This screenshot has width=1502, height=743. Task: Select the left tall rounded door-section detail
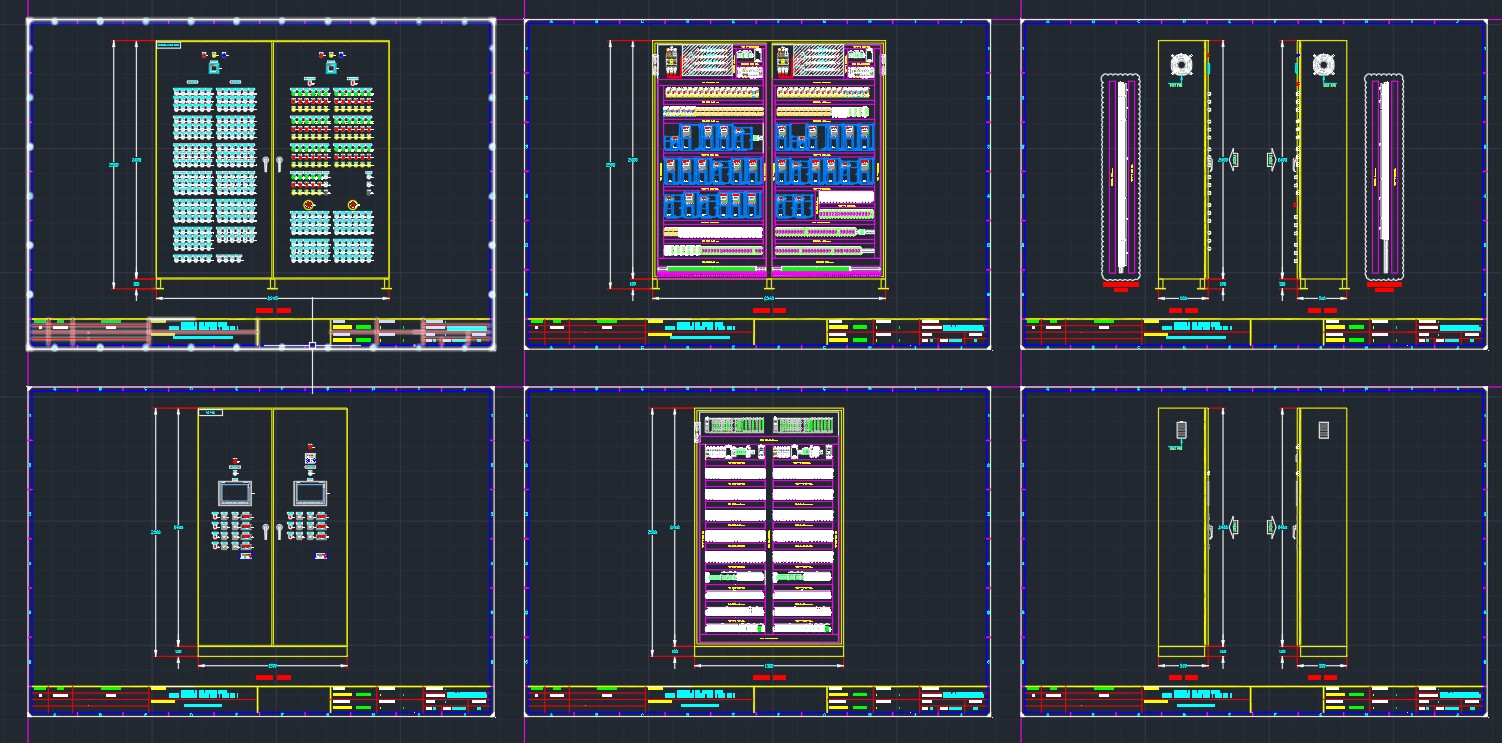(1120, 177)
